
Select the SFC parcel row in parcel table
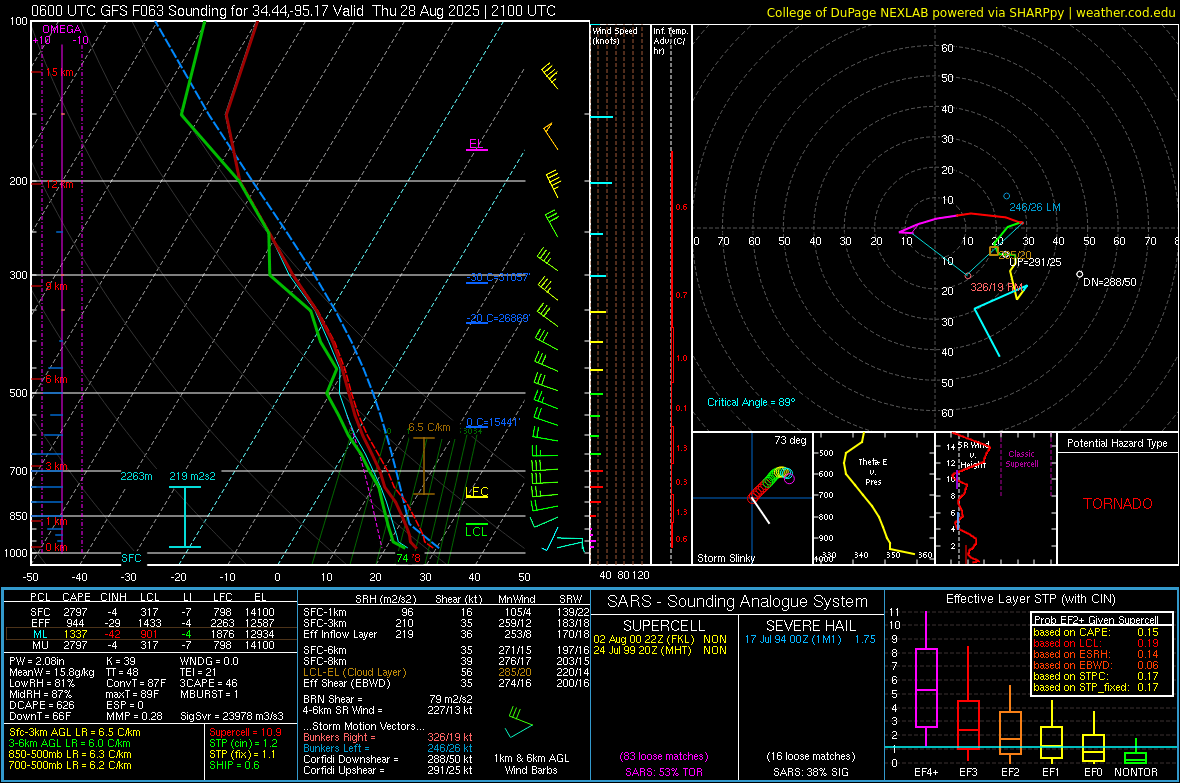(x=151, y=612)
